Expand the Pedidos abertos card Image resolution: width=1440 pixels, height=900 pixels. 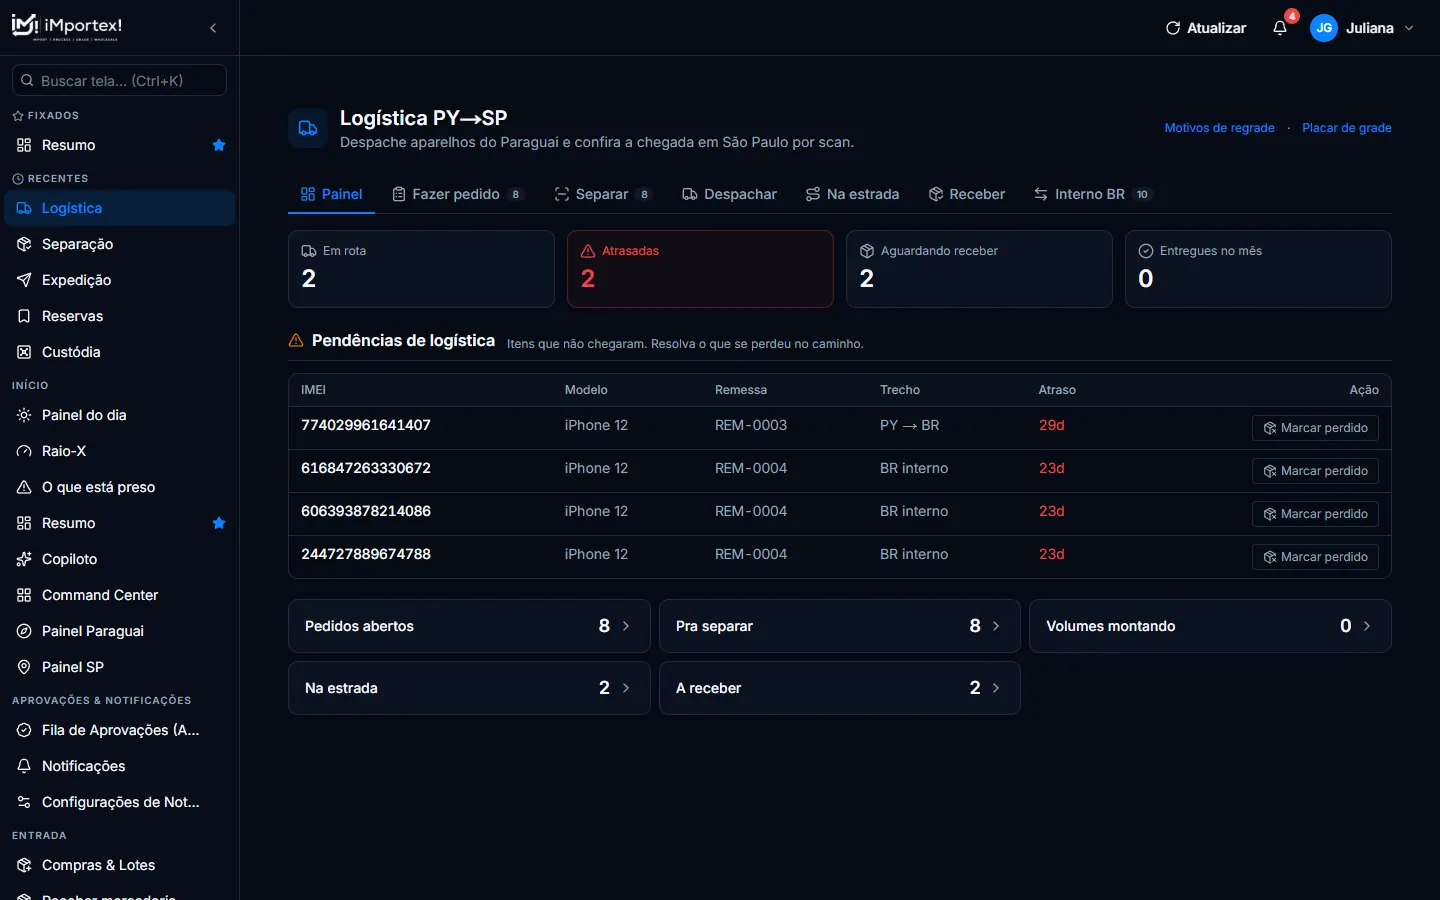point(469,626)
